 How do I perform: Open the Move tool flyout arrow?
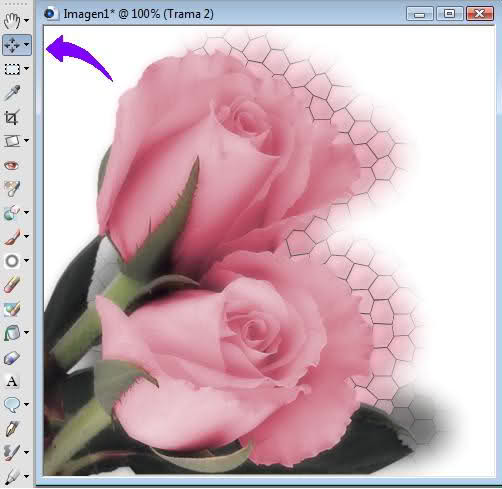click(x=26, y=44)
